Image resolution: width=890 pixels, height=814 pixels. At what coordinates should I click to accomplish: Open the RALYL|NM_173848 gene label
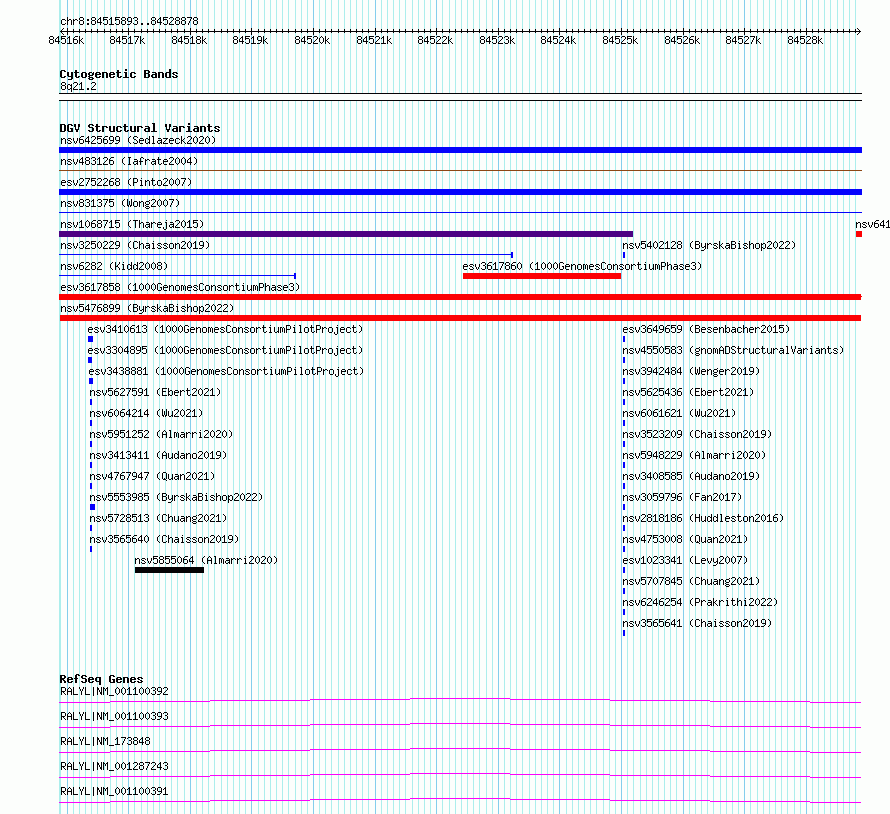coord(105,741)
